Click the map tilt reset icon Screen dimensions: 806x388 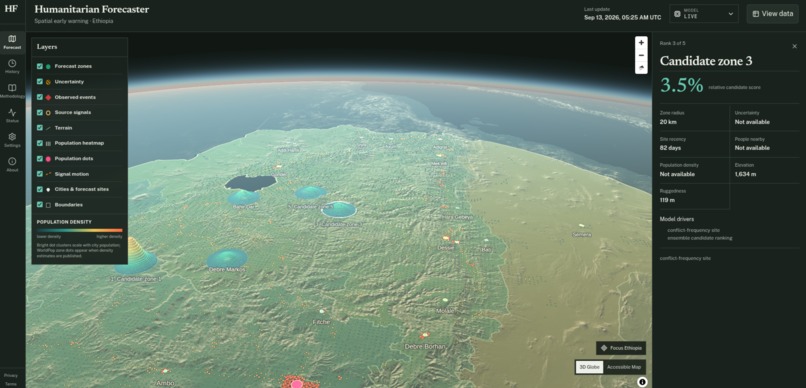(x=641, y=67)
